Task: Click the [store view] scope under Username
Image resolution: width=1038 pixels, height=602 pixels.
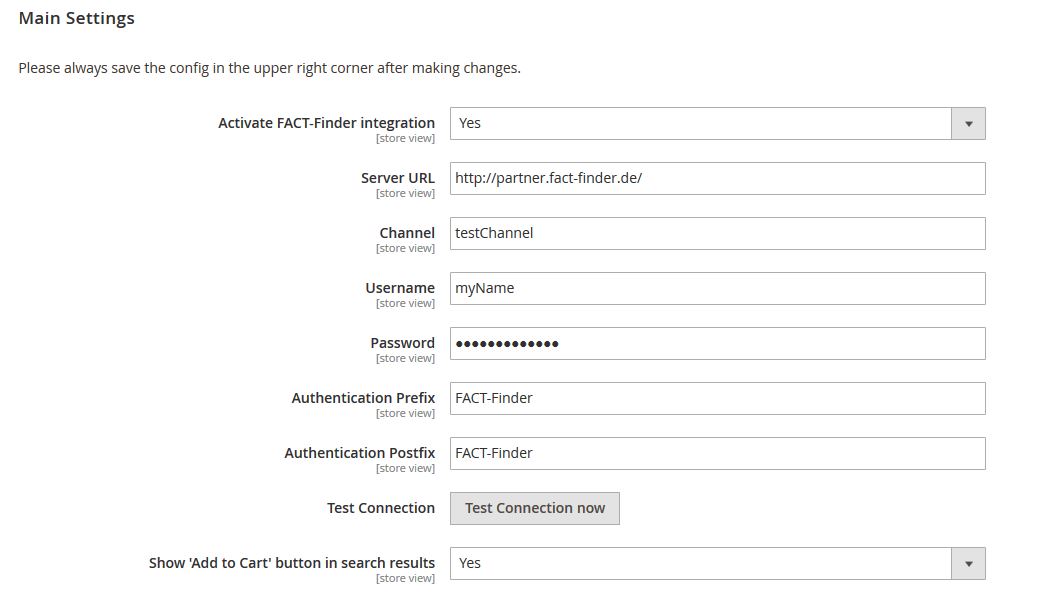Action: coord(405,303)
